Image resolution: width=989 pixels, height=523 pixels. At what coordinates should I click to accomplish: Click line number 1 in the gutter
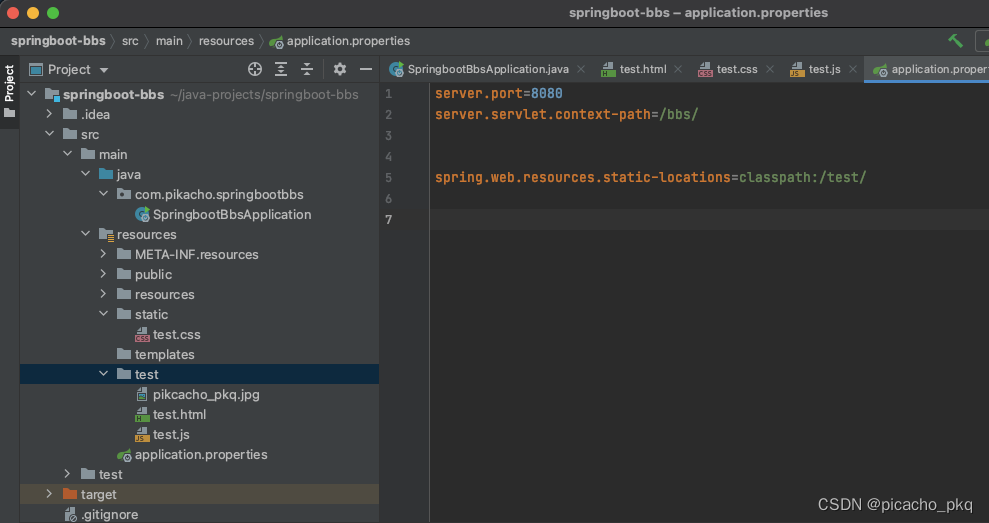[x=389, y=94]
